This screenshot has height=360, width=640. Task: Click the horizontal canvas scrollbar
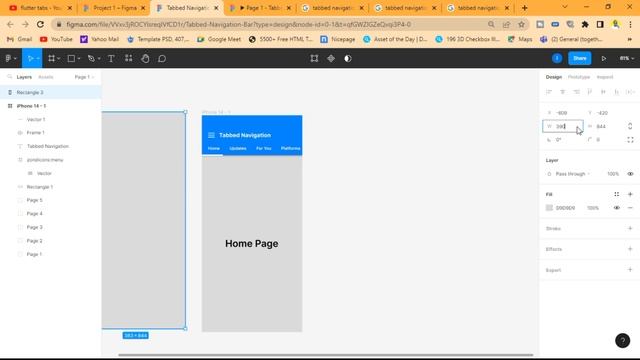(325, 355)
